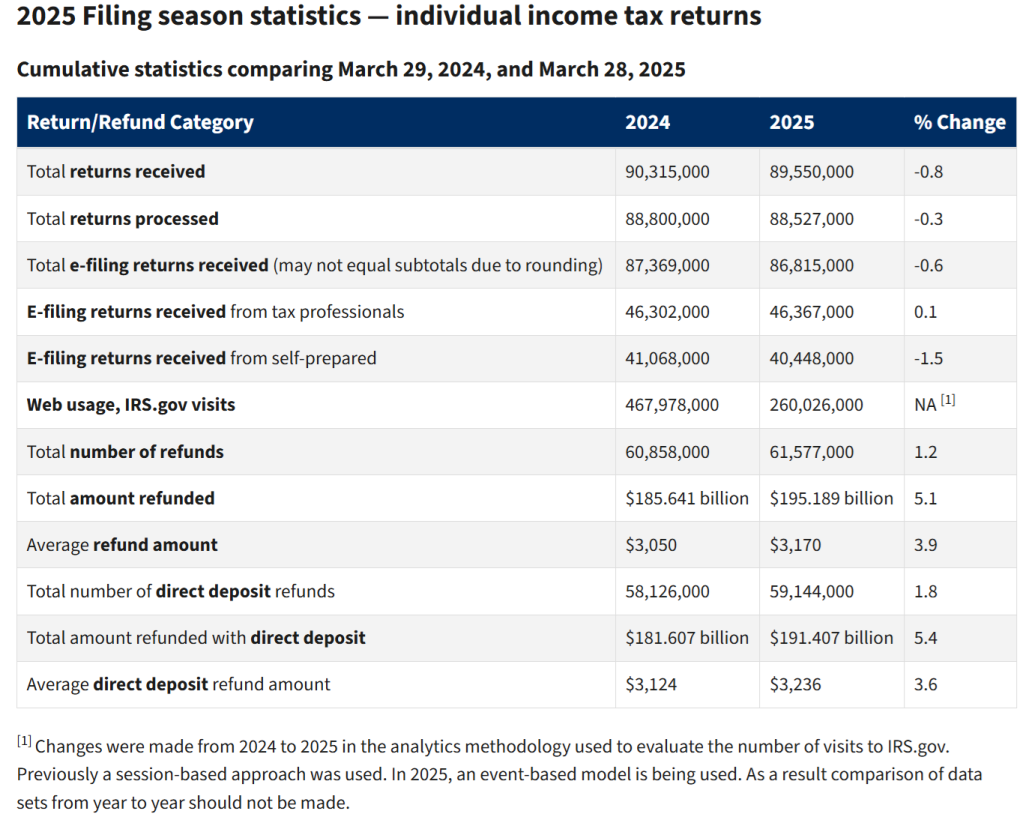Click the [1] marker starting the footnote text

(x=24, y=742)
